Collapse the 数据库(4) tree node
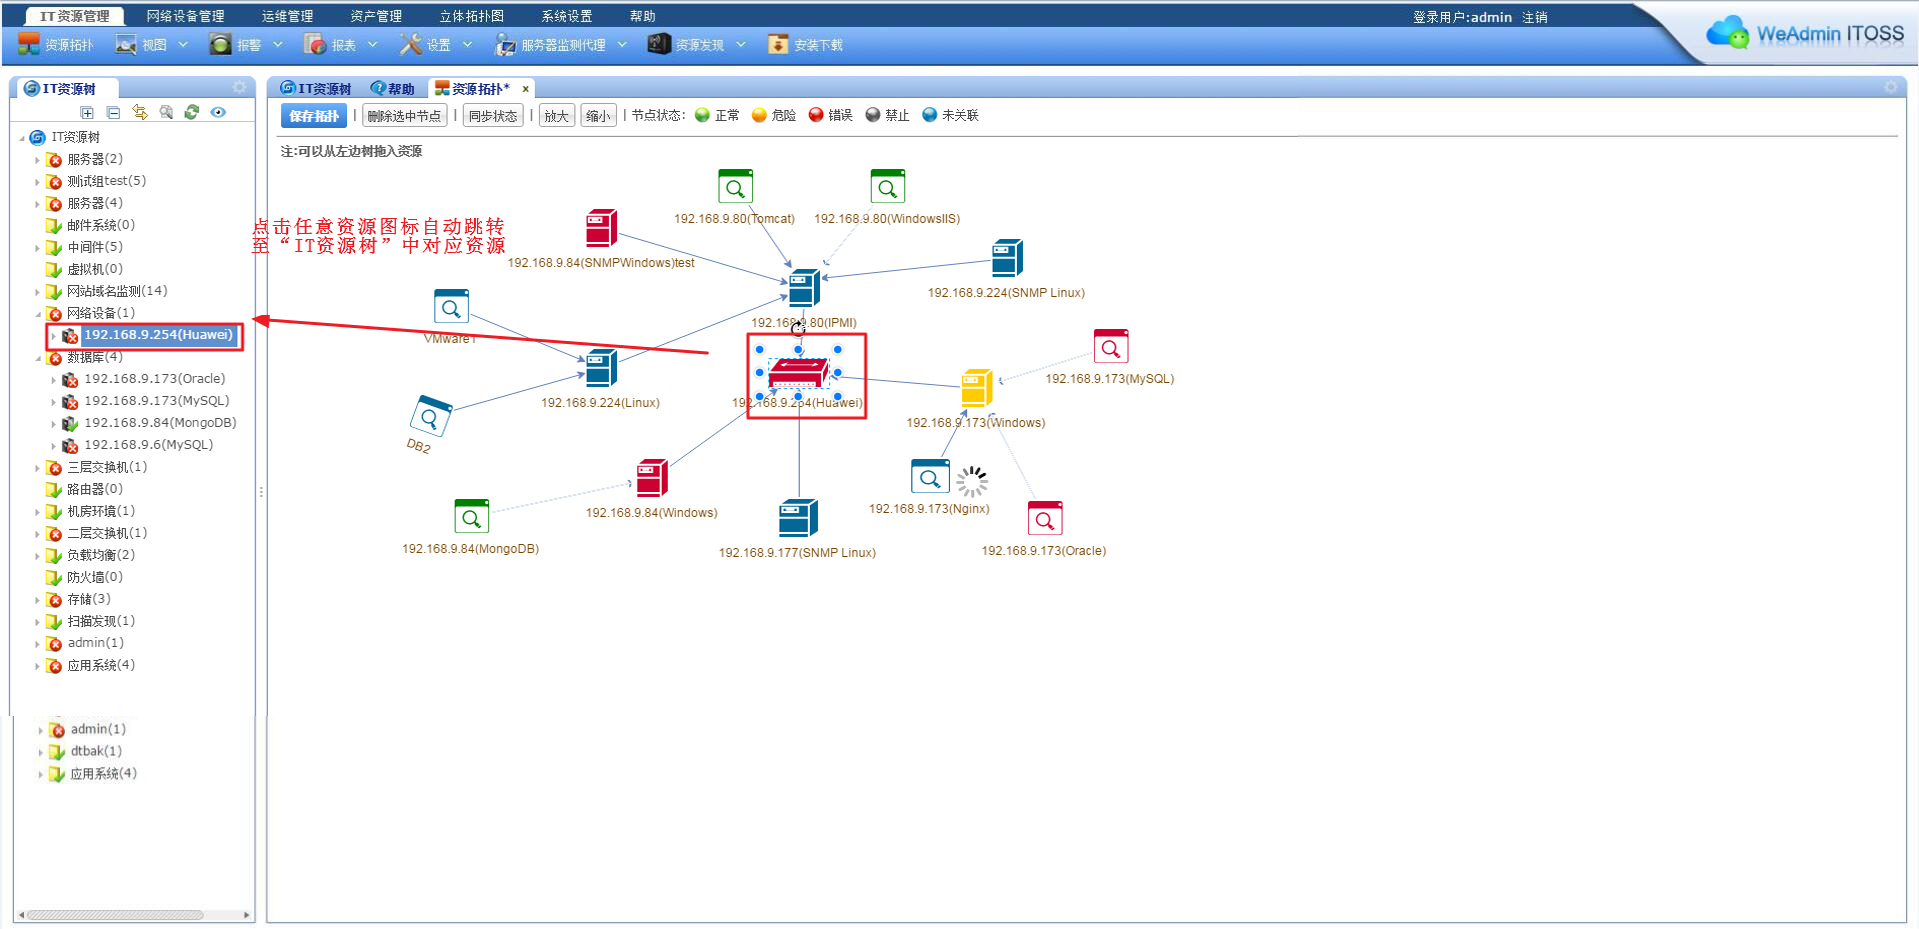Image resolution: width=1919 pixels, height=929 pixels. (38, 358)
